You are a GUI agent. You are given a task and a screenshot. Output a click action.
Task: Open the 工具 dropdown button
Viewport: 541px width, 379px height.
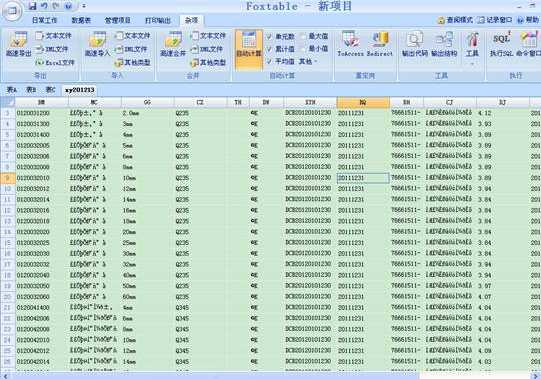tap(472, 48)
